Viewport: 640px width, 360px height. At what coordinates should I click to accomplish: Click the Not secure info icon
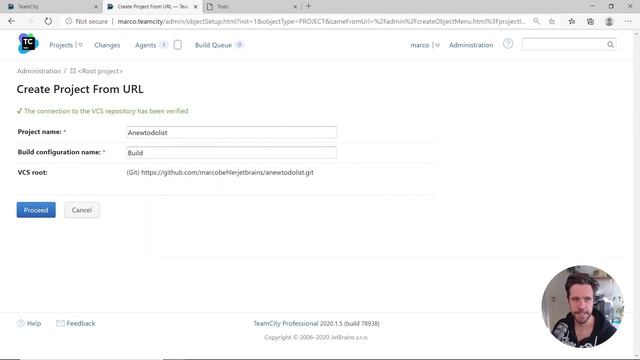[69, 21]
